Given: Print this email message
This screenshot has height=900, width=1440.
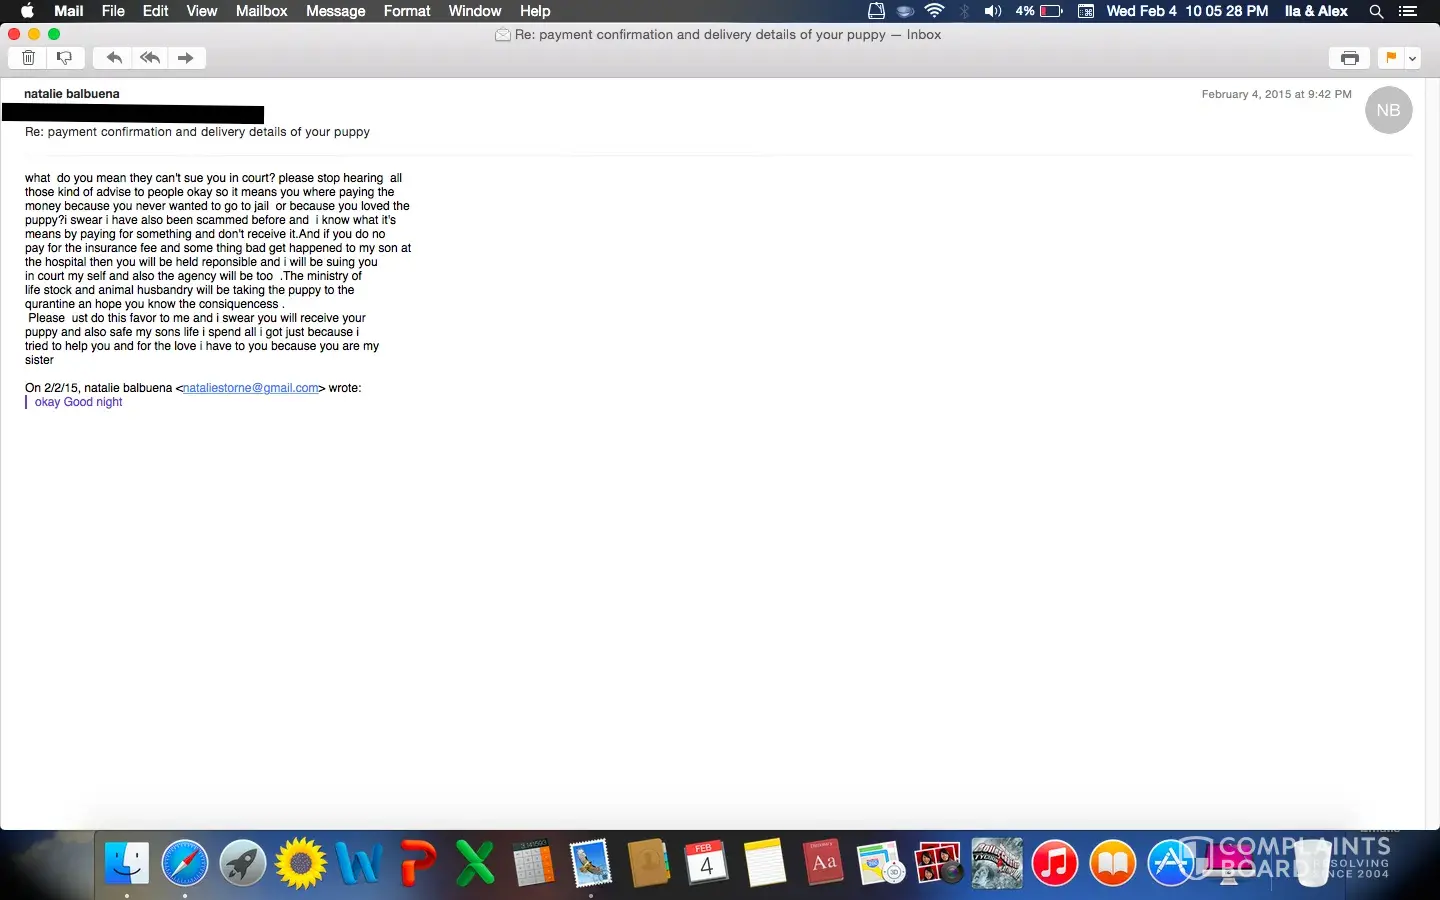Looking at the screenshot, I should coord(1350,58).
